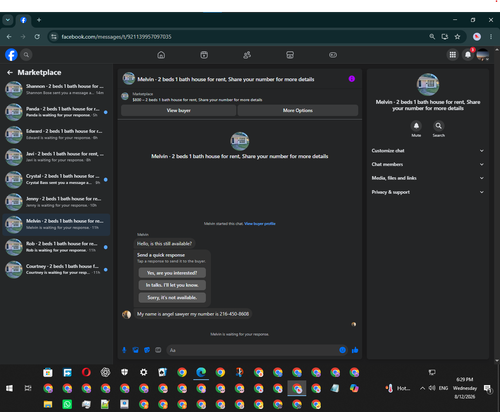Click the purple conversation info icon
Viewport: 500px width, 412px height.
point(352,79)
